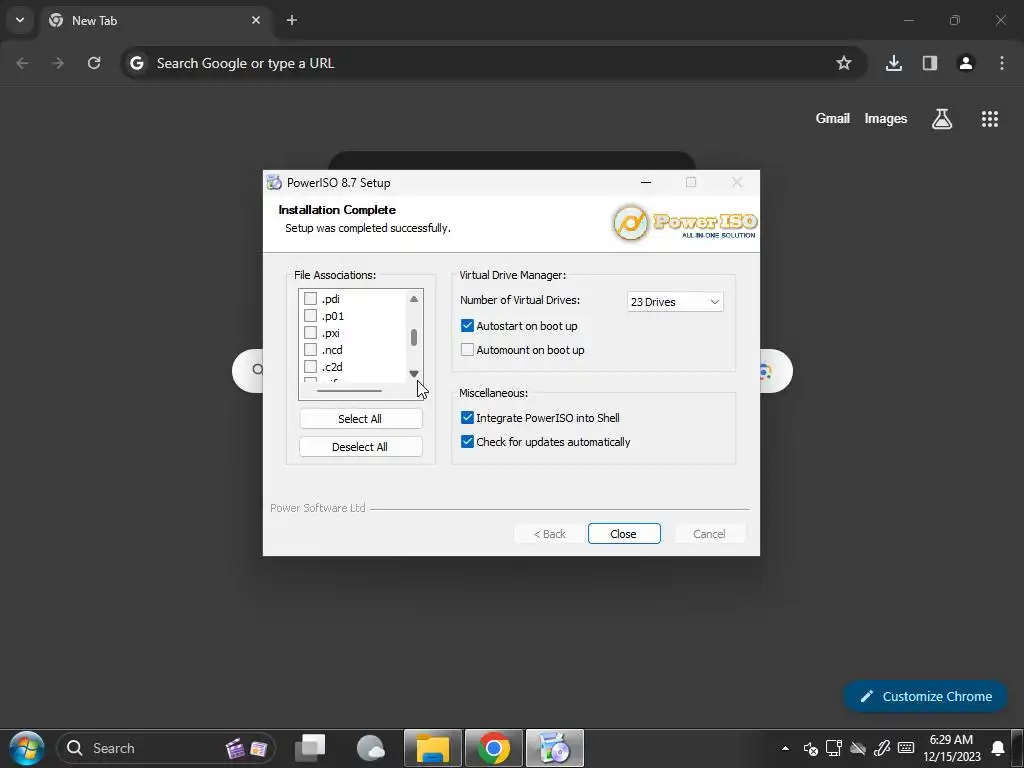Image resolution: width=1024 pixels, height=768 pixels.
Task: Click the Chrome address bar
Action: tap(493, 63)
